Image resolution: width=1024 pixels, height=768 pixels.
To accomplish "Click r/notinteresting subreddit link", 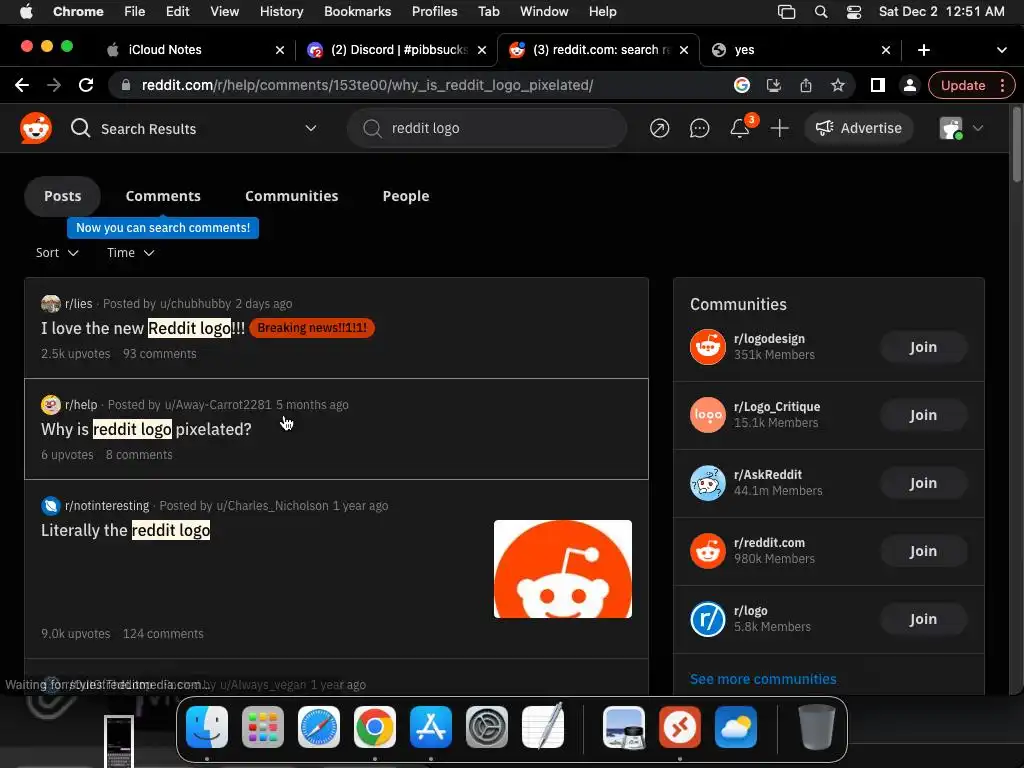I will coord(107,506).
